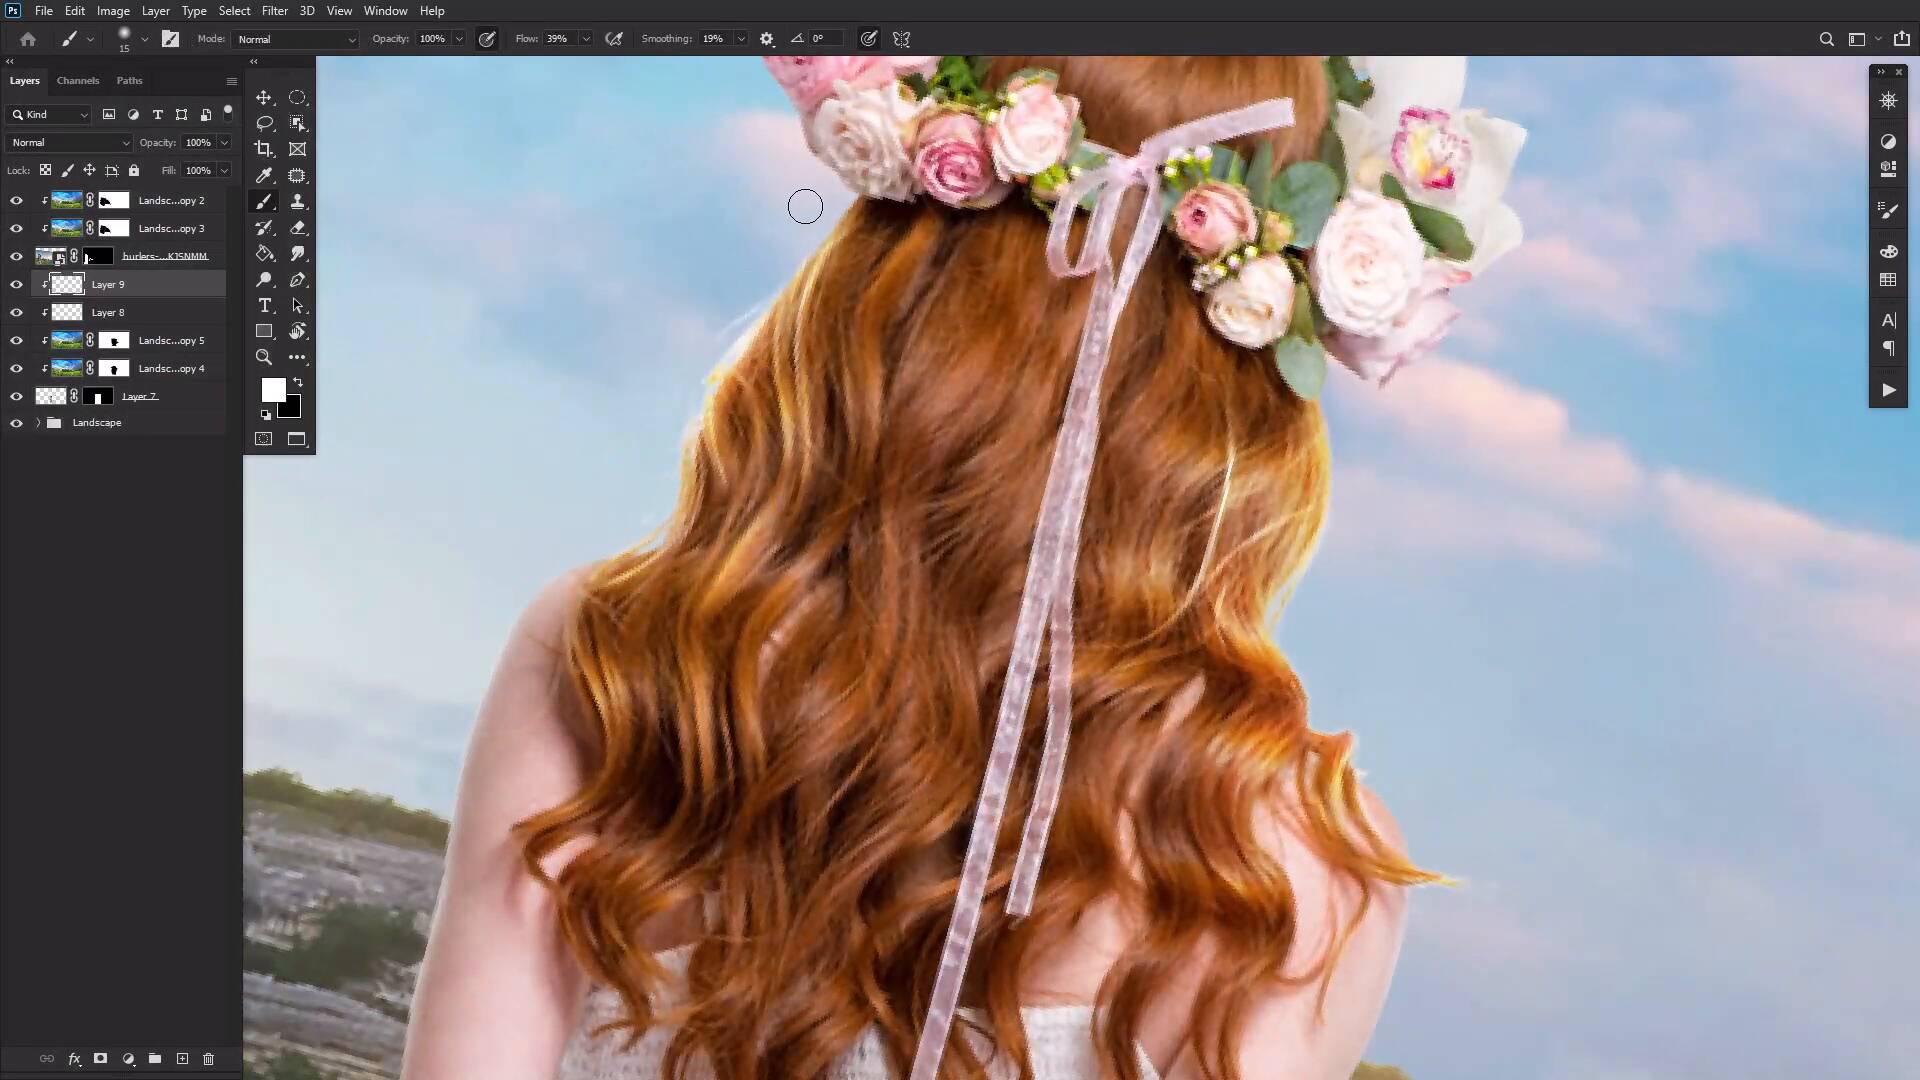Open the Zoom tool
1920x1080 pixels.
264,357
